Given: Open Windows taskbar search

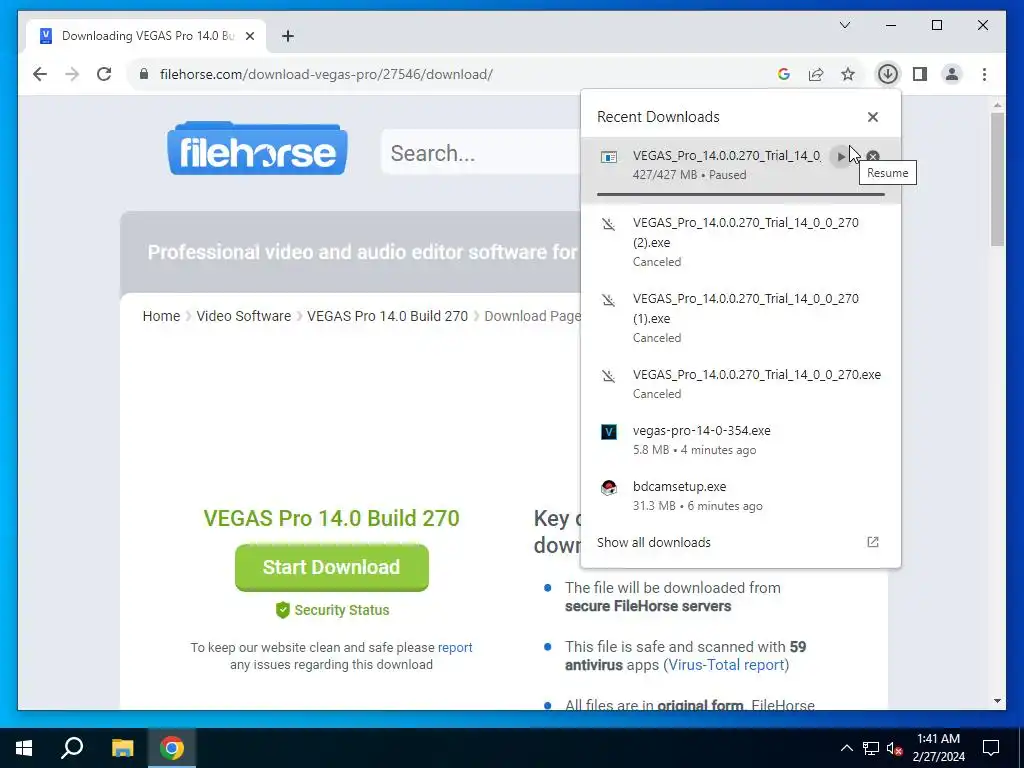Looking at the screenshot, I should [x=72, y=748].
